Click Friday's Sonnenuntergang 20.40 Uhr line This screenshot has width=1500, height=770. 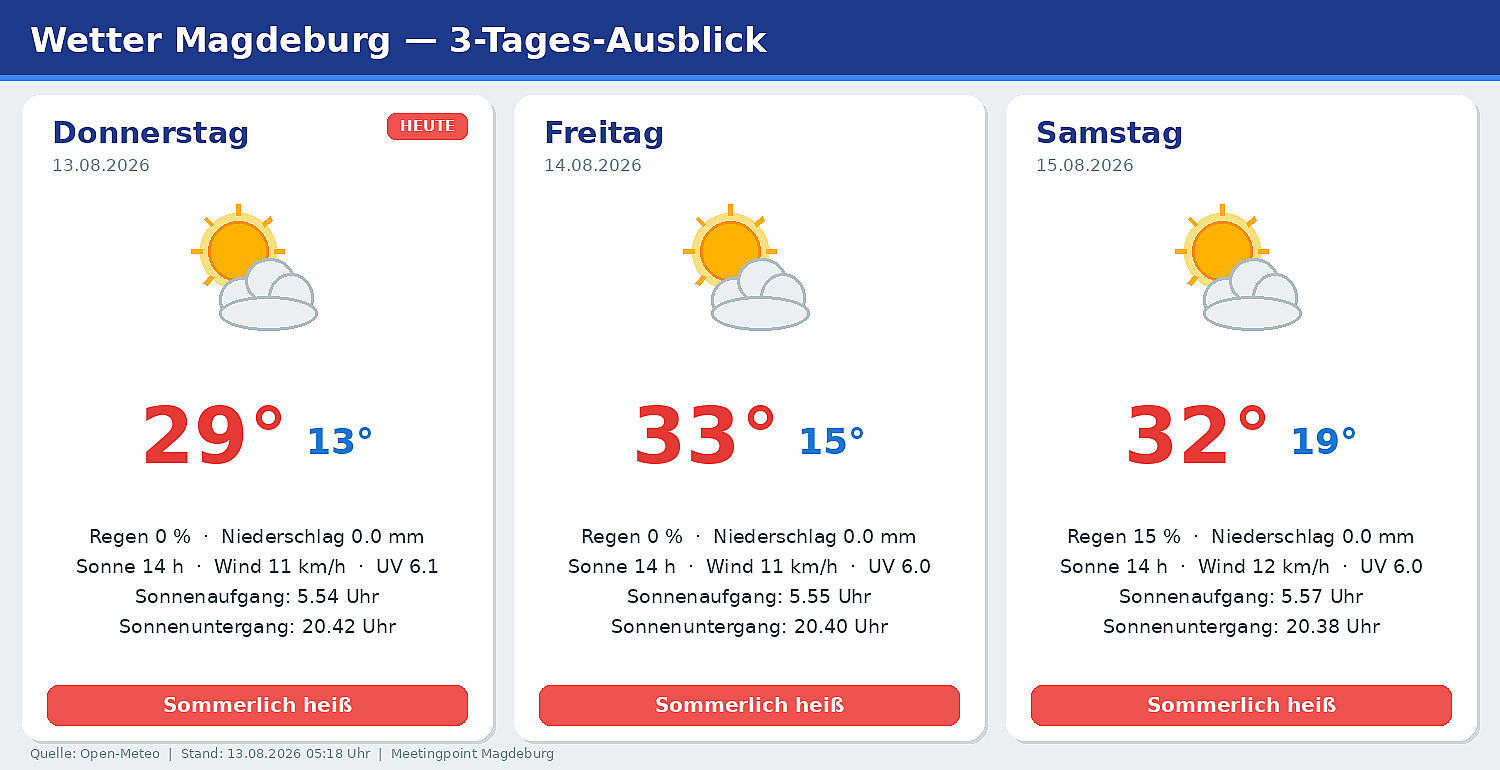point(749,627)
